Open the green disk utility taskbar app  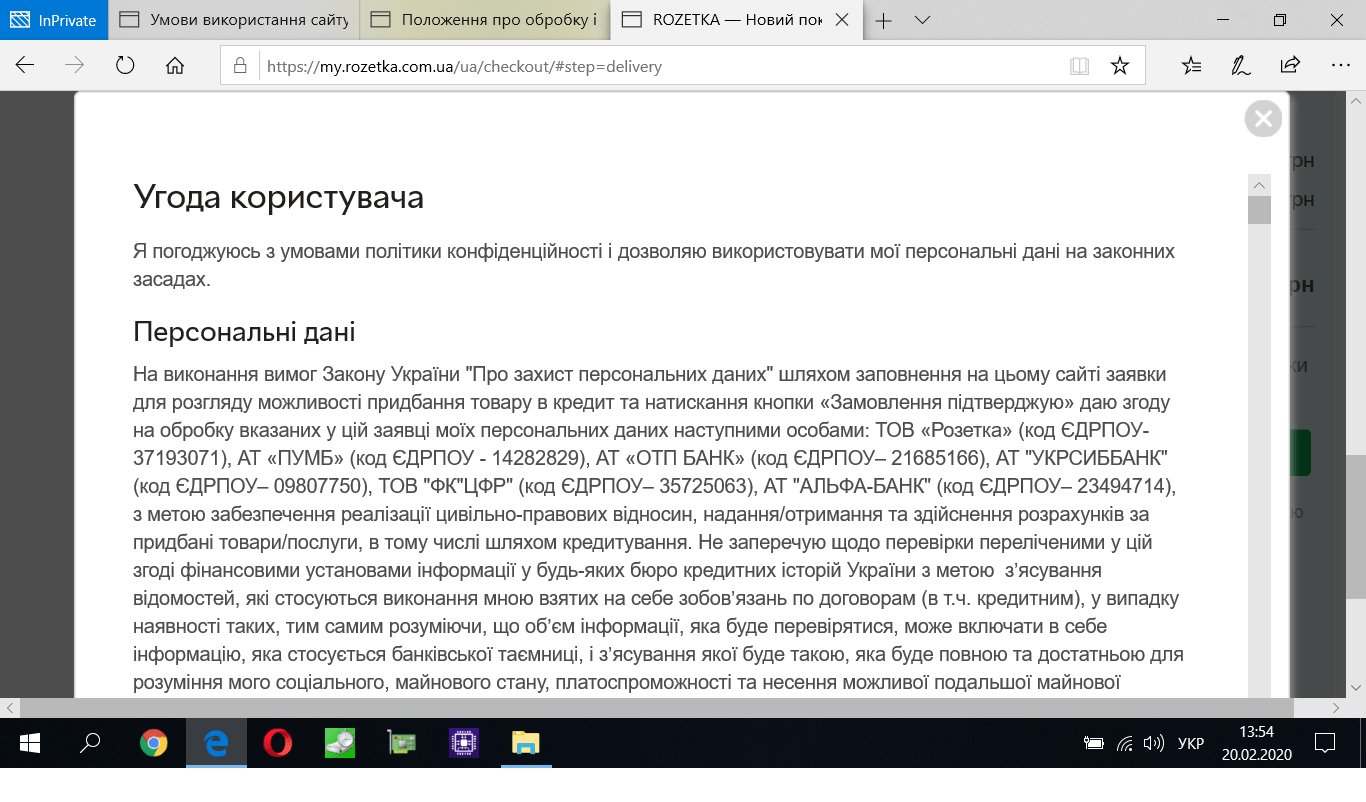tap(340, 743)
